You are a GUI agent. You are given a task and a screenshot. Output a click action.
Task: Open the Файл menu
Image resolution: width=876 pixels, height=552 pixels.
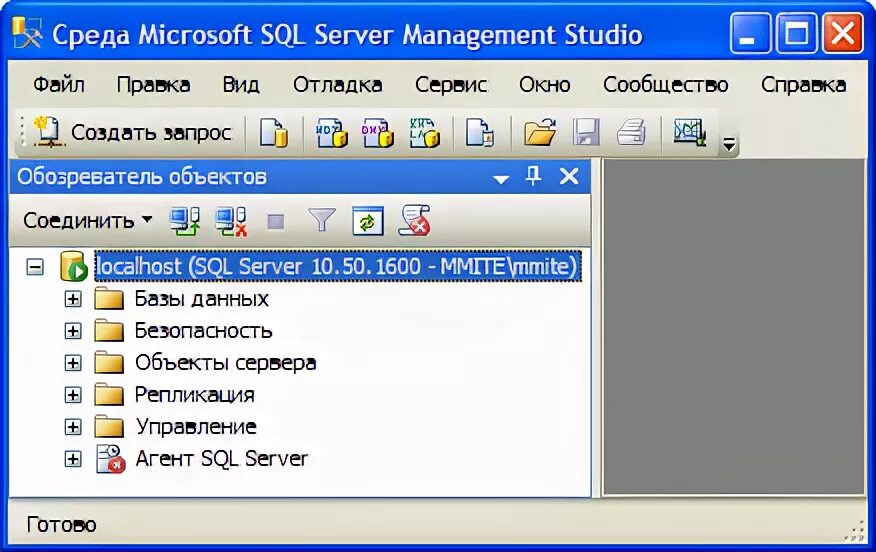point(59,85)
